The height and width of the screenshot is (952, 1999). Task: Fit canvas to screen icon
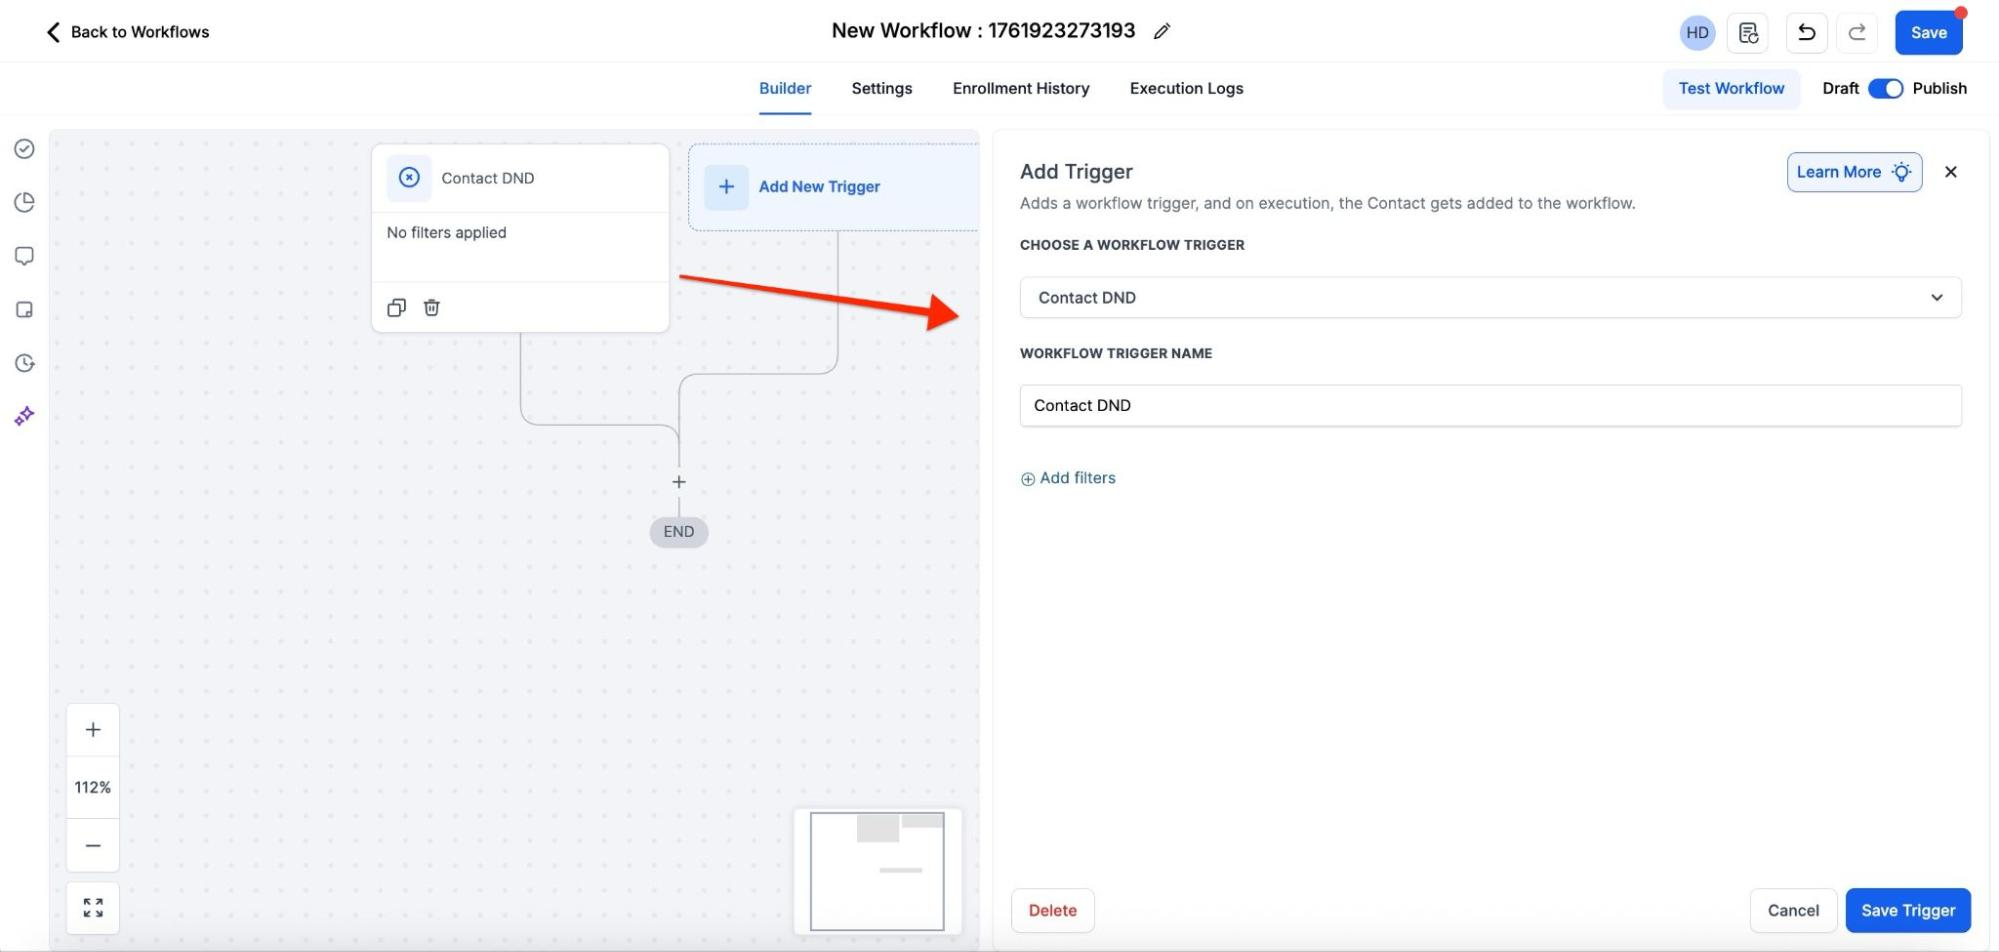pos(93,908)
